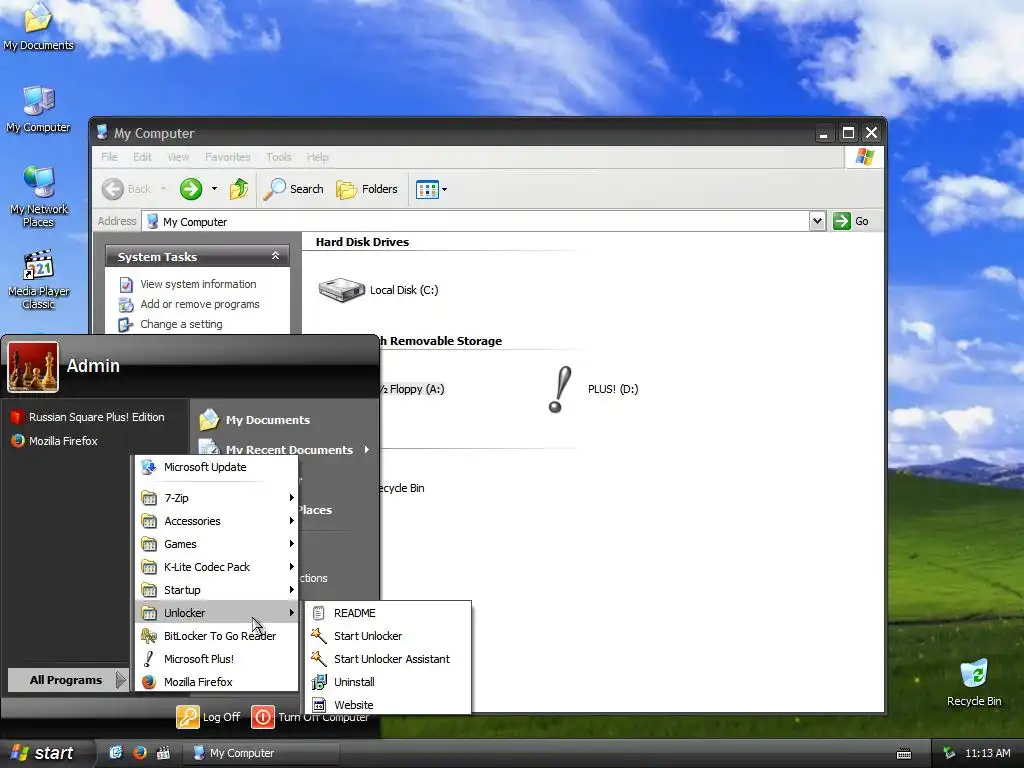Open the Views toolbar dropdown
This screenshot has width=1024, height=768.
tap(431, 190)
